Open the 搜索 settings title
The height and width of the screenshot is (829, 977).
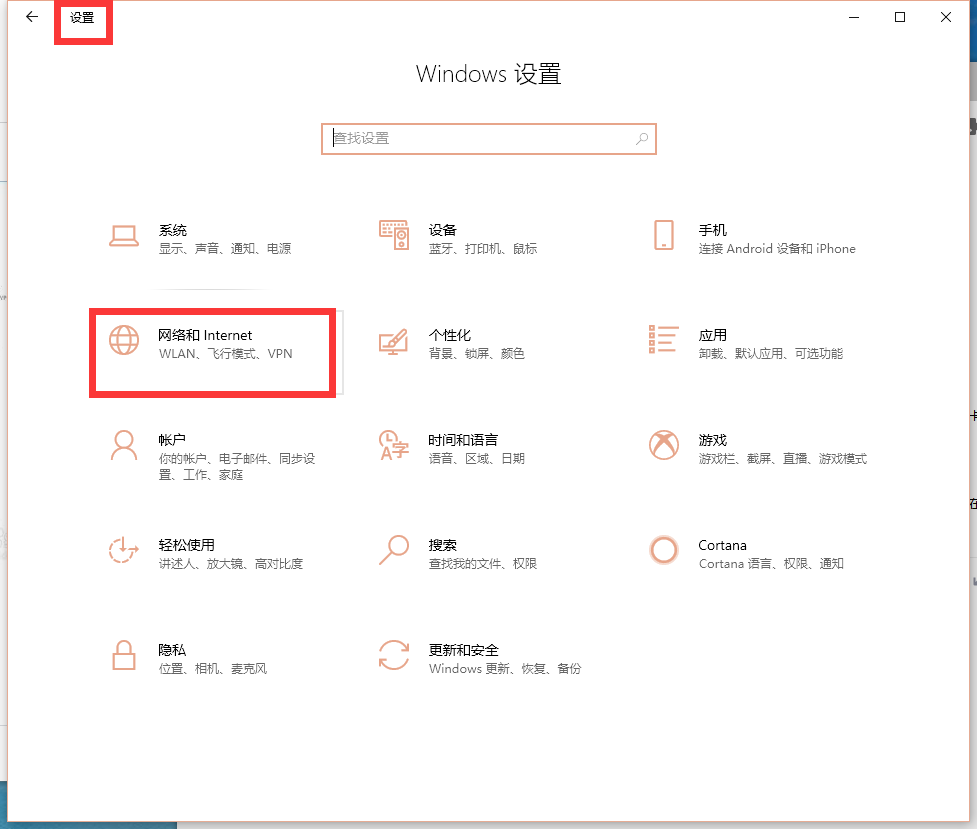tap(442, 545)
